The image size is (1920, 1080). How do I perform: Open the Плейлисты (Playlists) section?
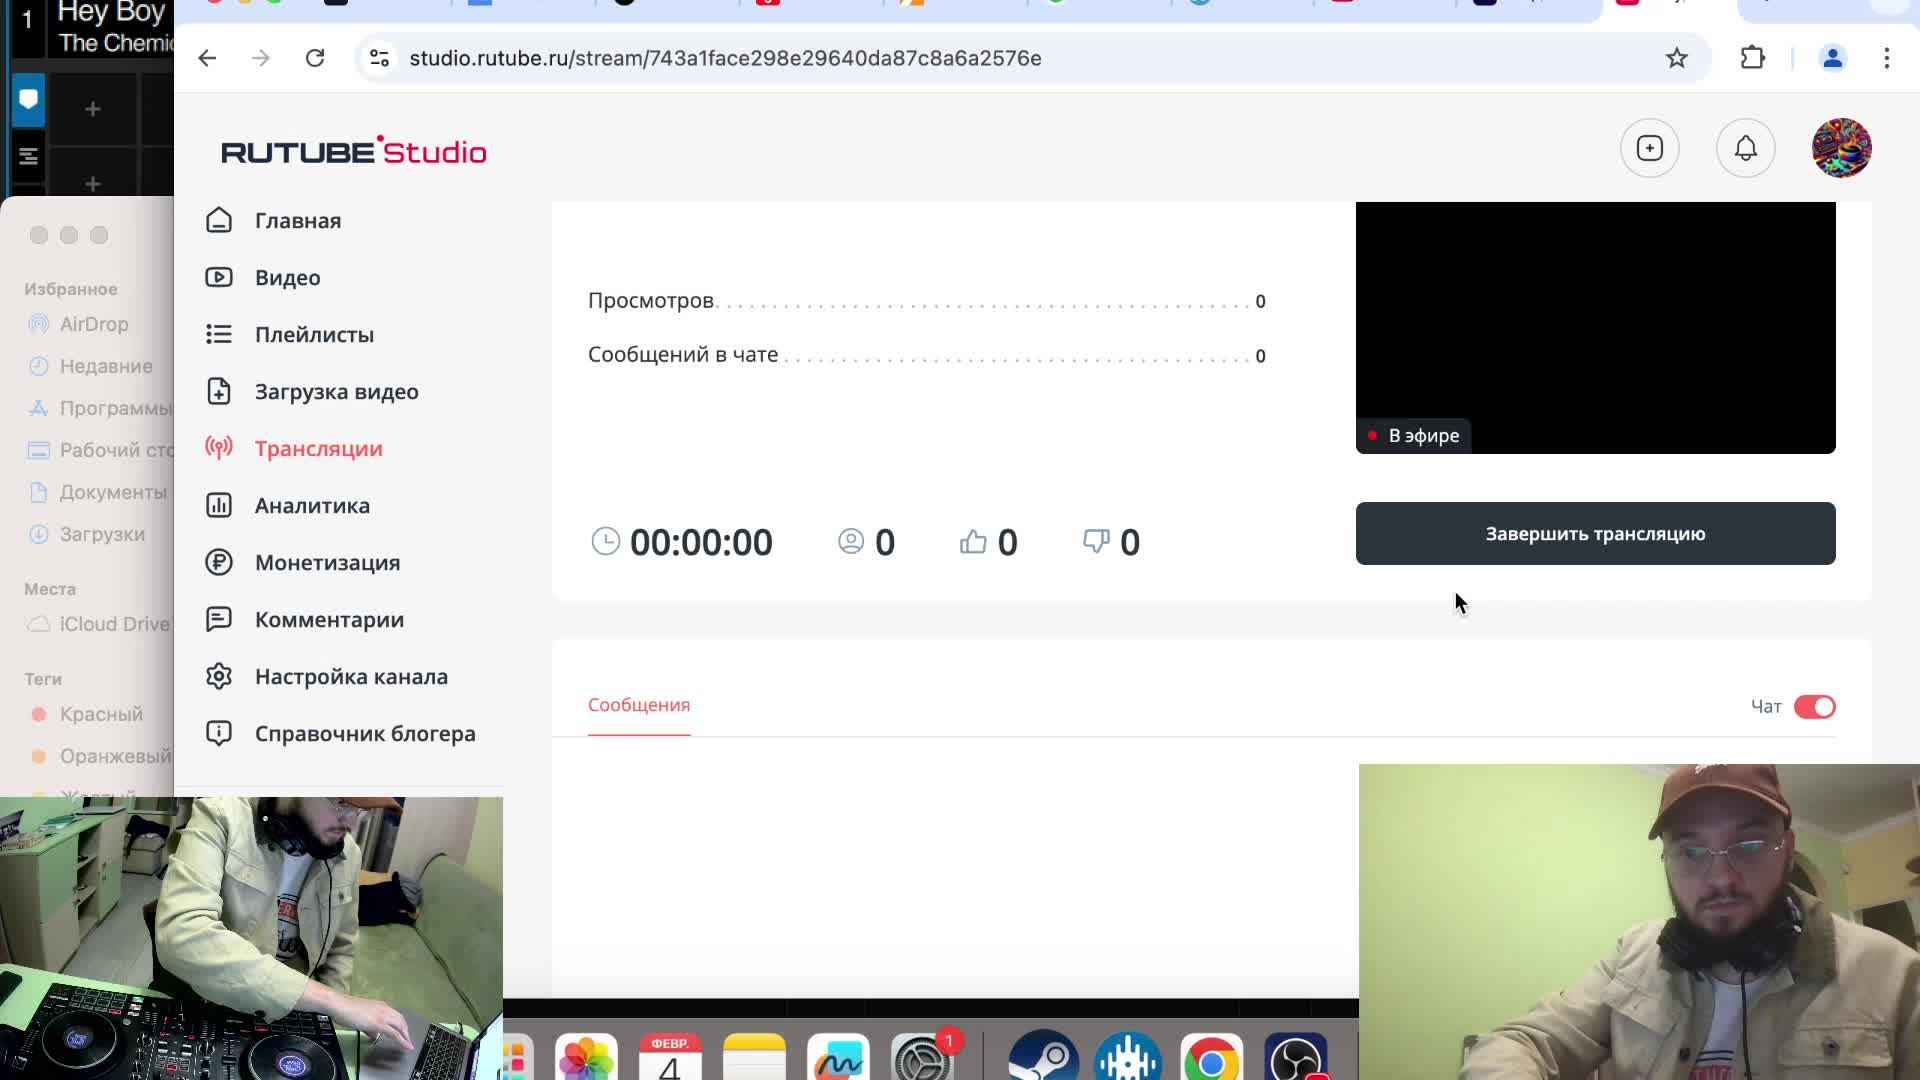point(313,334)
